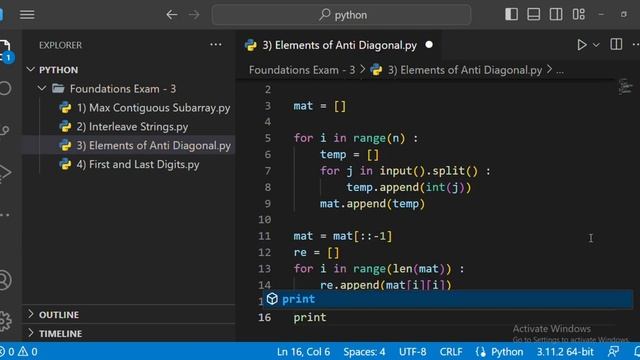Image resolution: width=640 pixels, height=360 pixels.
Task: Open Explorer views and more actions menu
Action: pyautogui.click(x=216, y=45)
